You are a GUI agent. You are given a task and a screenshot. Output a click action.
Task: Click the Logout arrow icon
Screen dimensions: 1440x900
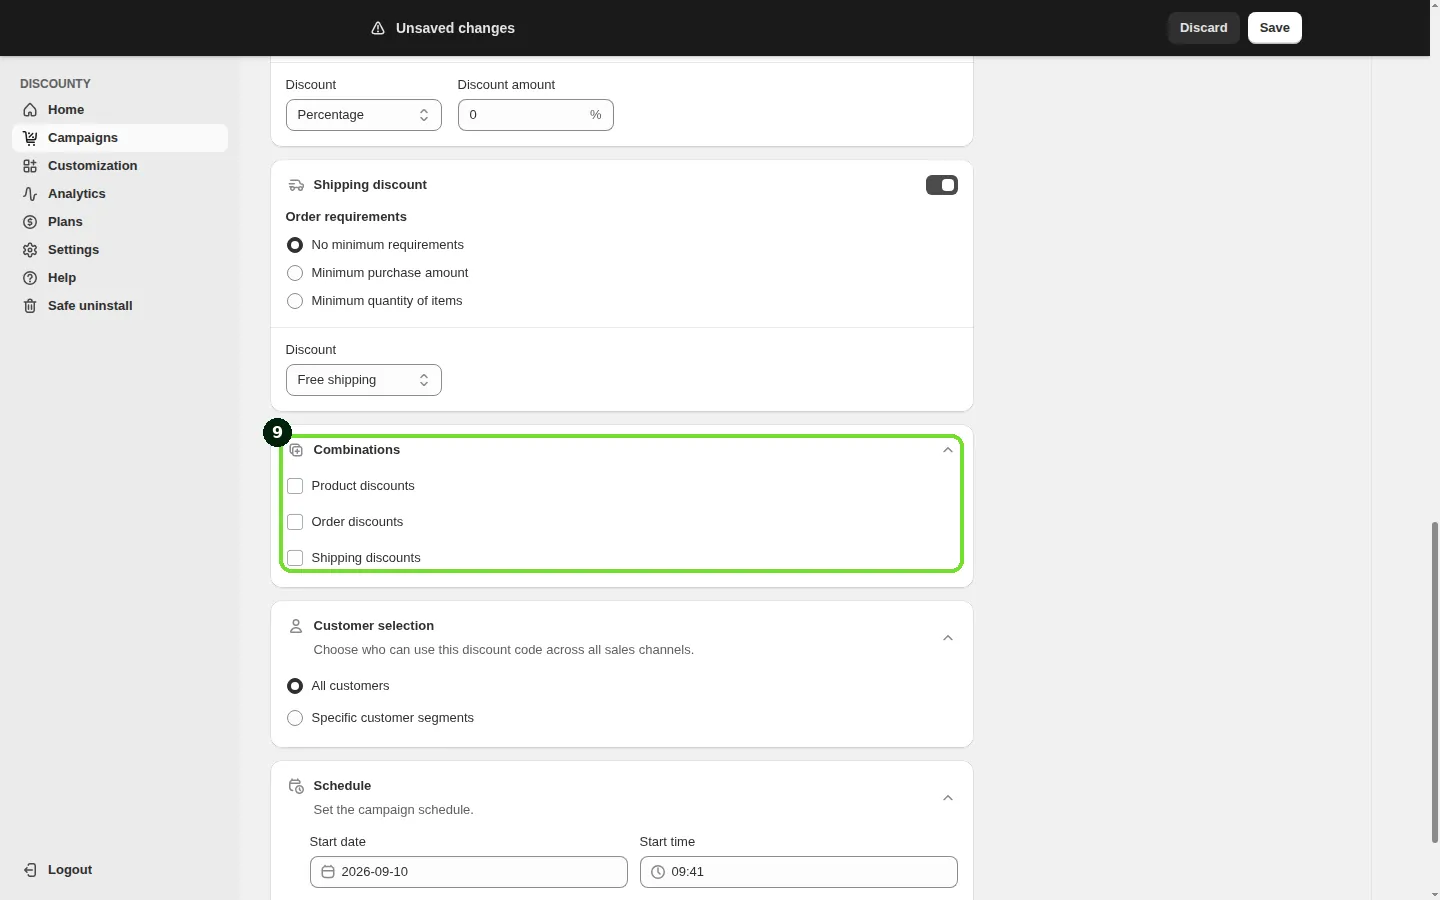(30, 870)
